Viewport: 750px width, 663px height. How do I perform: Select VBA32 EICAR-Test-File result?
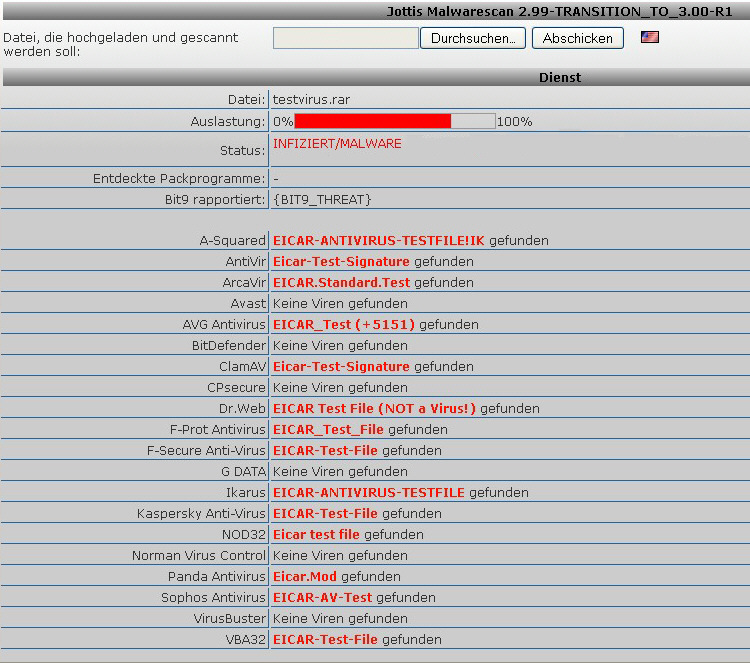pos(325,640)
